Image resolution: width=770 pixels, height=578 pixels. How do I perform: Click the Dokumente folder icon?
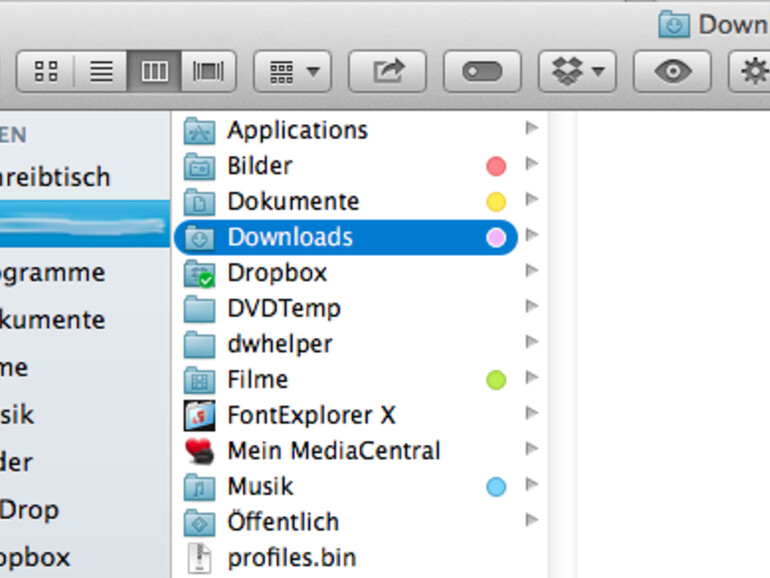199,202
